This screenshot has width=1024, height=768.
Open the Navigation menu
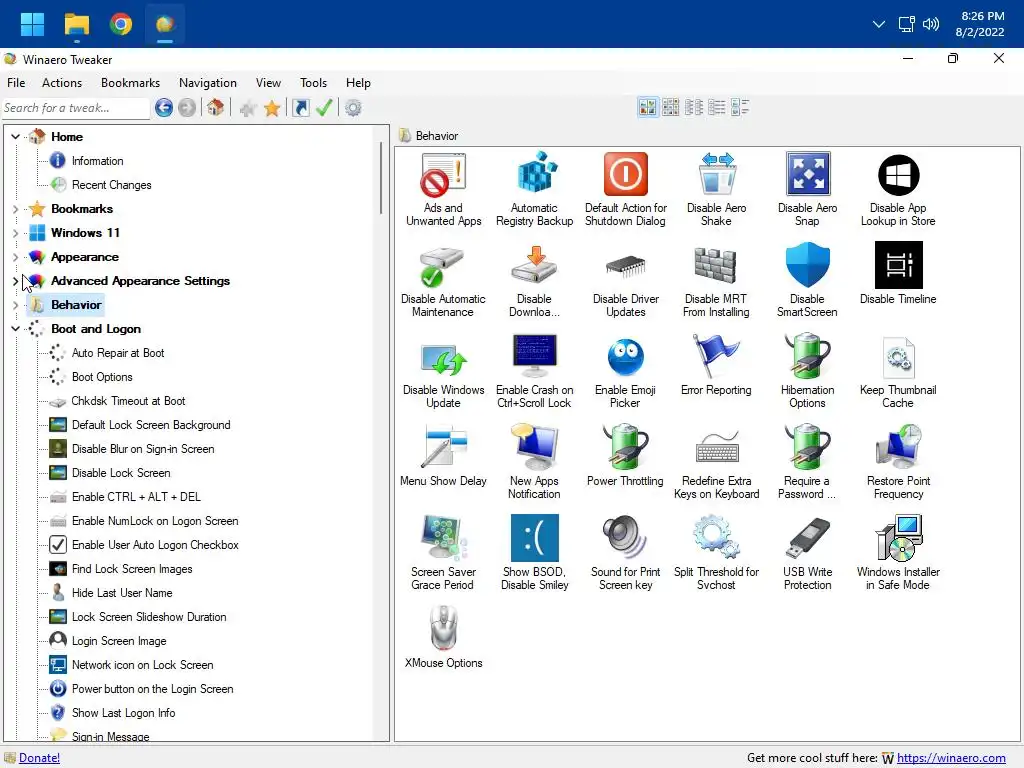click(x=208, y=83)
